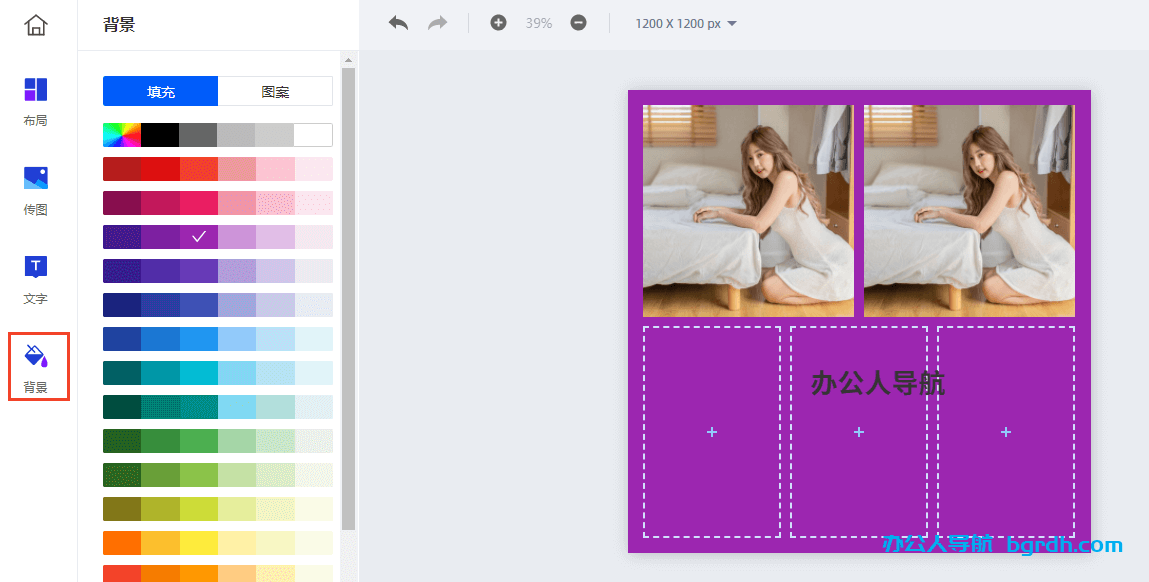Add image to bottom-left empty cell
This screenshot has width=1149, height=582.
click(x=712, y=432)
